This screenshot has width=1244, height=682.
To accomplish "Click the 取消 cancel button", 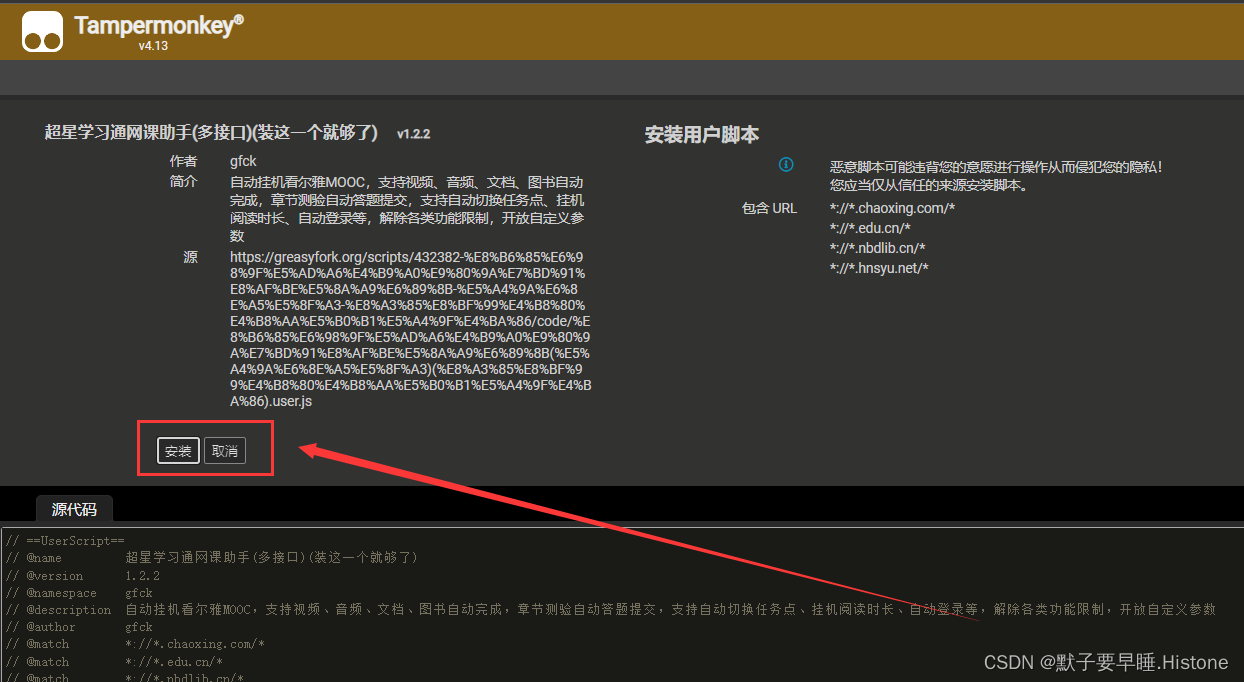I will tap(225, 451).
